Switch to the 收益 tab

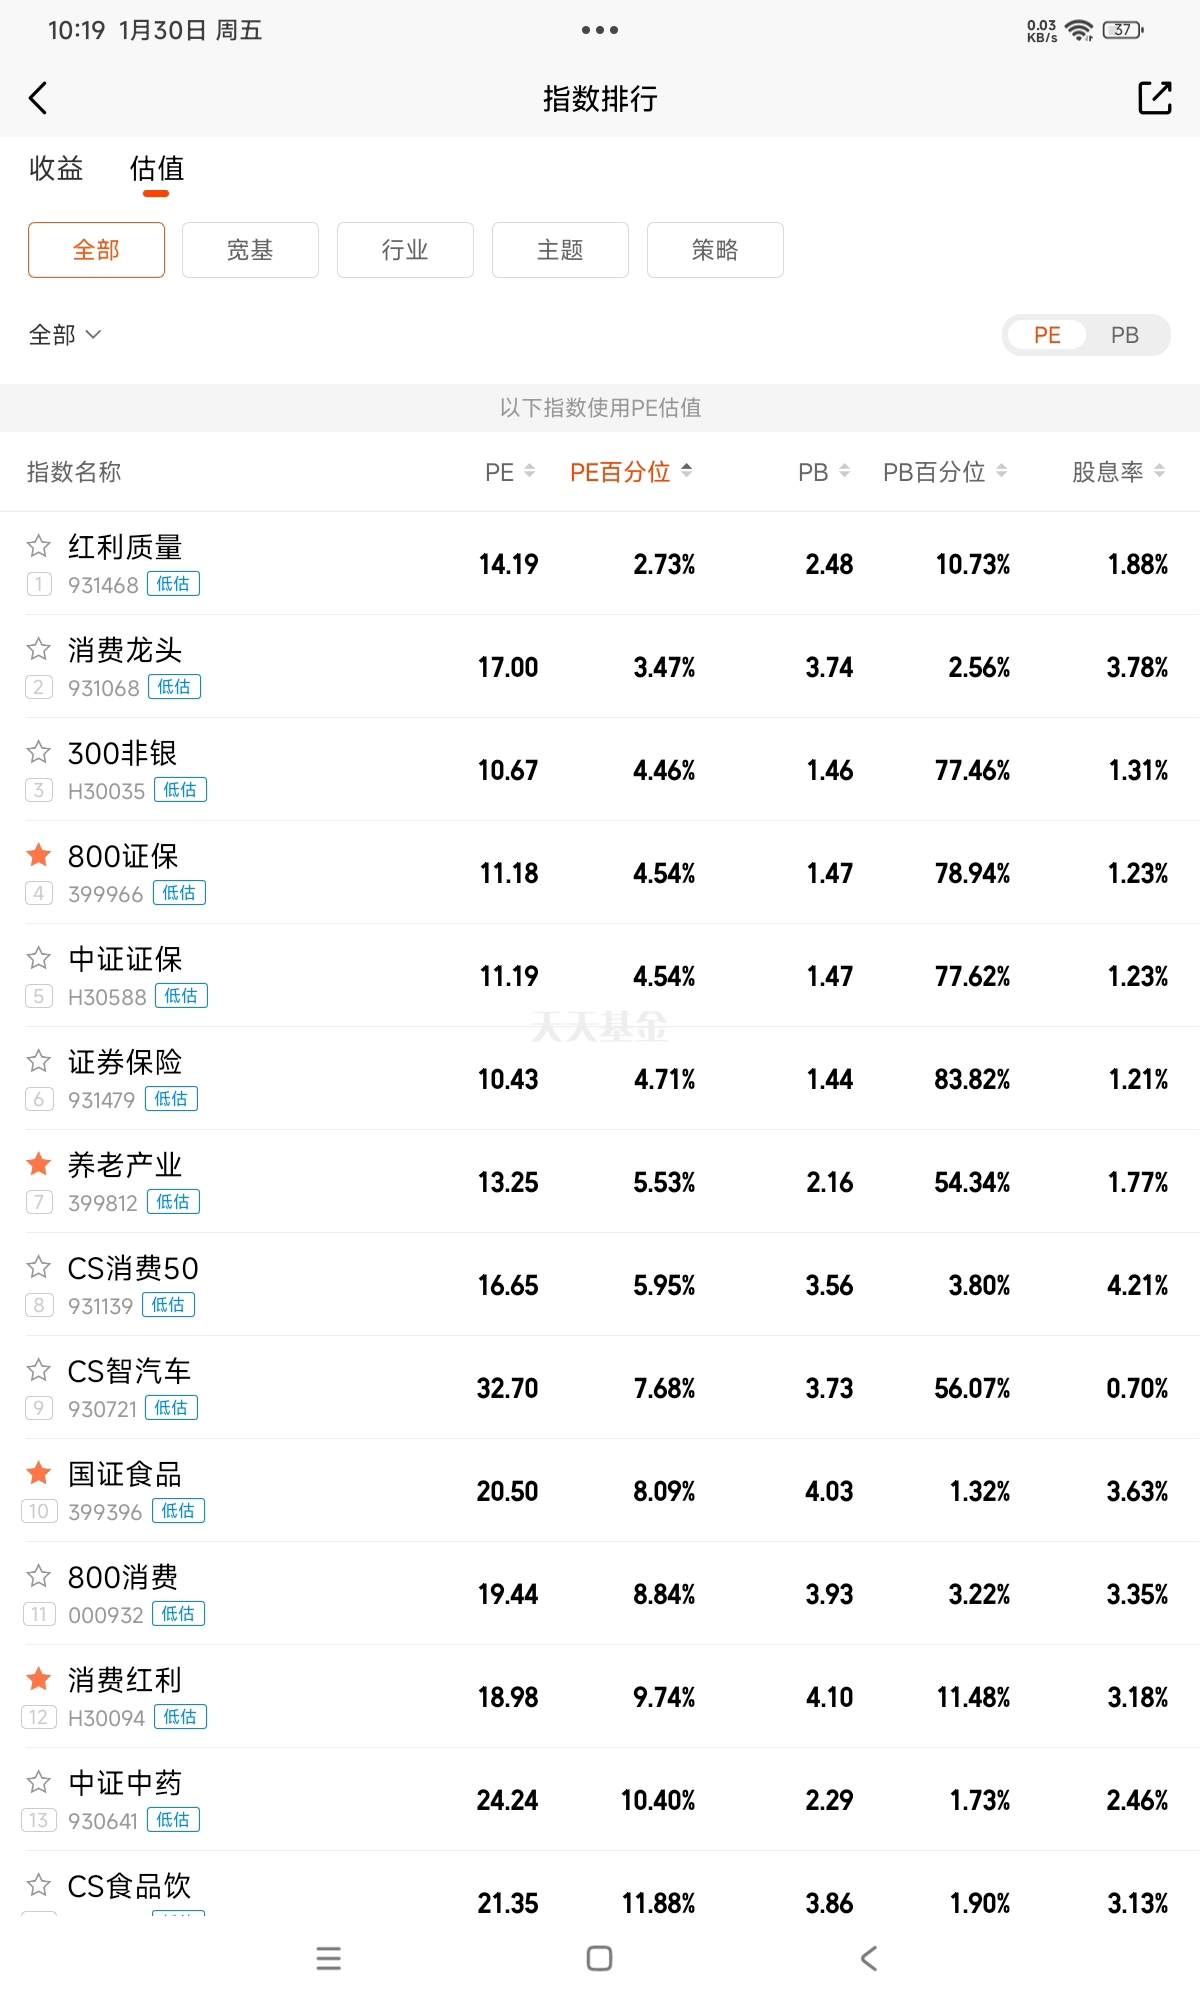56,168
